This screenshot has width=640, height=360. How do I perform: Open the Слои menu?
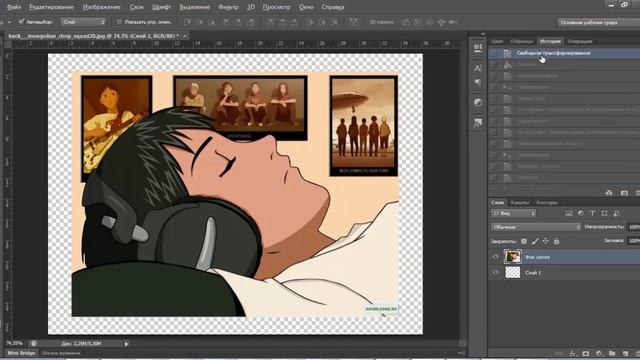(137, 7)
